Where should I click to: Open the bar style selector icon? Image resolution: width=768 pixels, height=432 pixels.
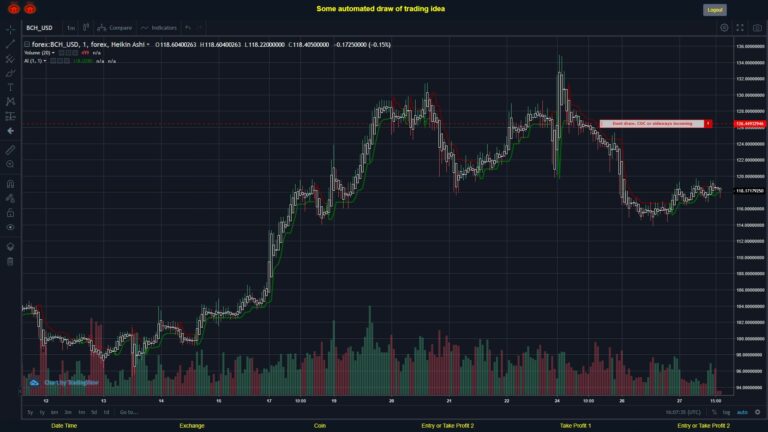coord(86,27)
